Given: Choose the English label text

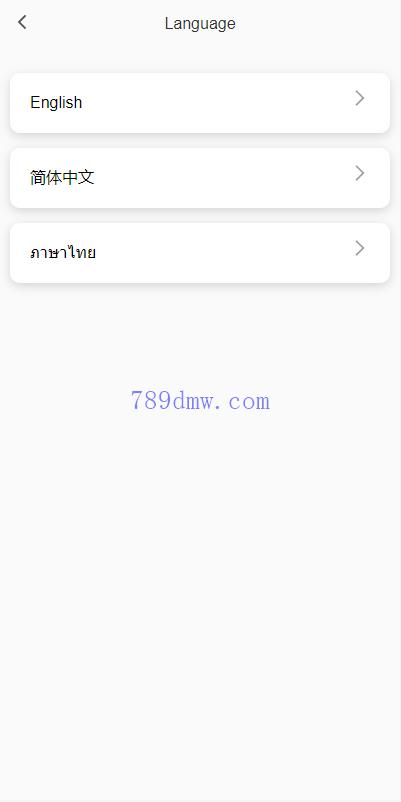Looking at the screenshot, I should coord(56,102).
